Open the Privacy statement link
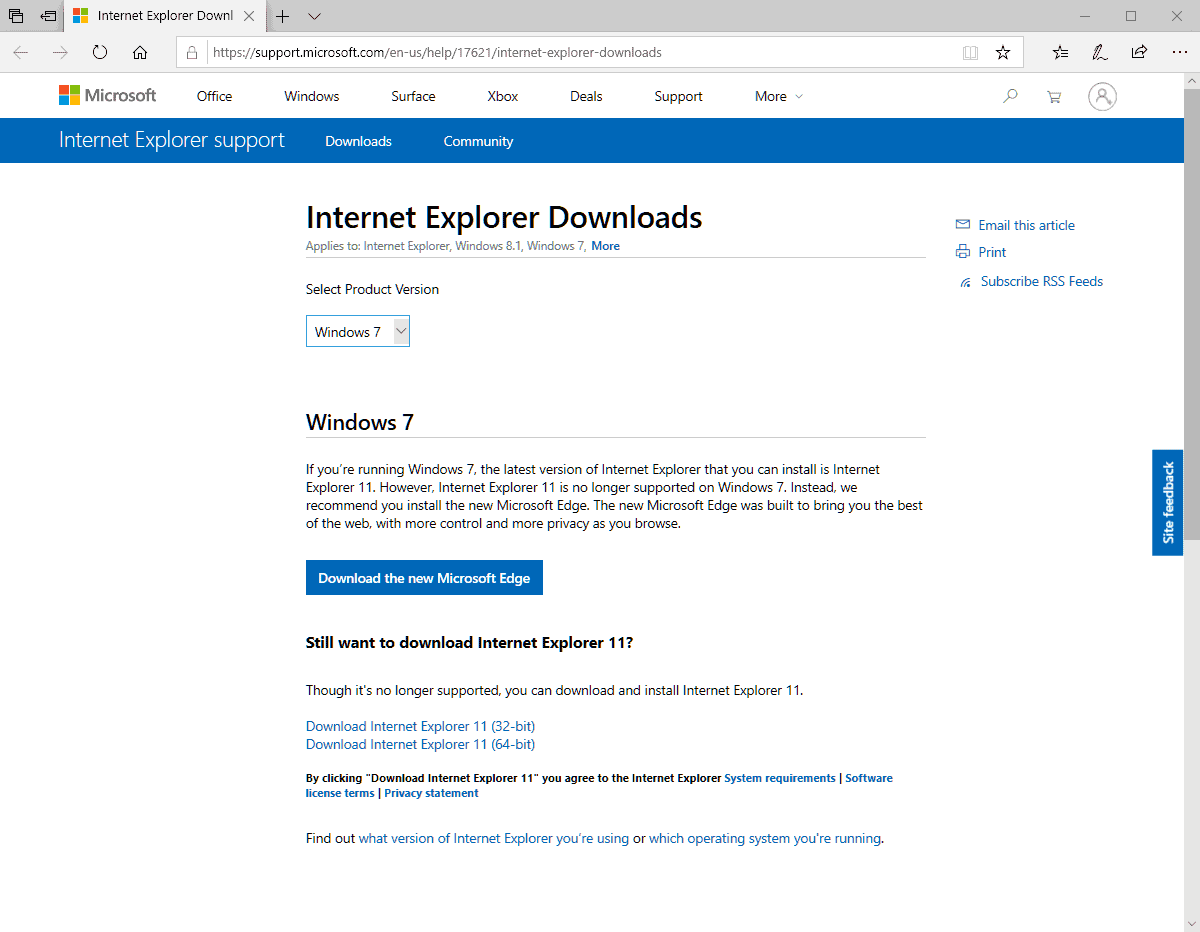Viewport: 1200px width, 932px height. [x=431, y=793]
